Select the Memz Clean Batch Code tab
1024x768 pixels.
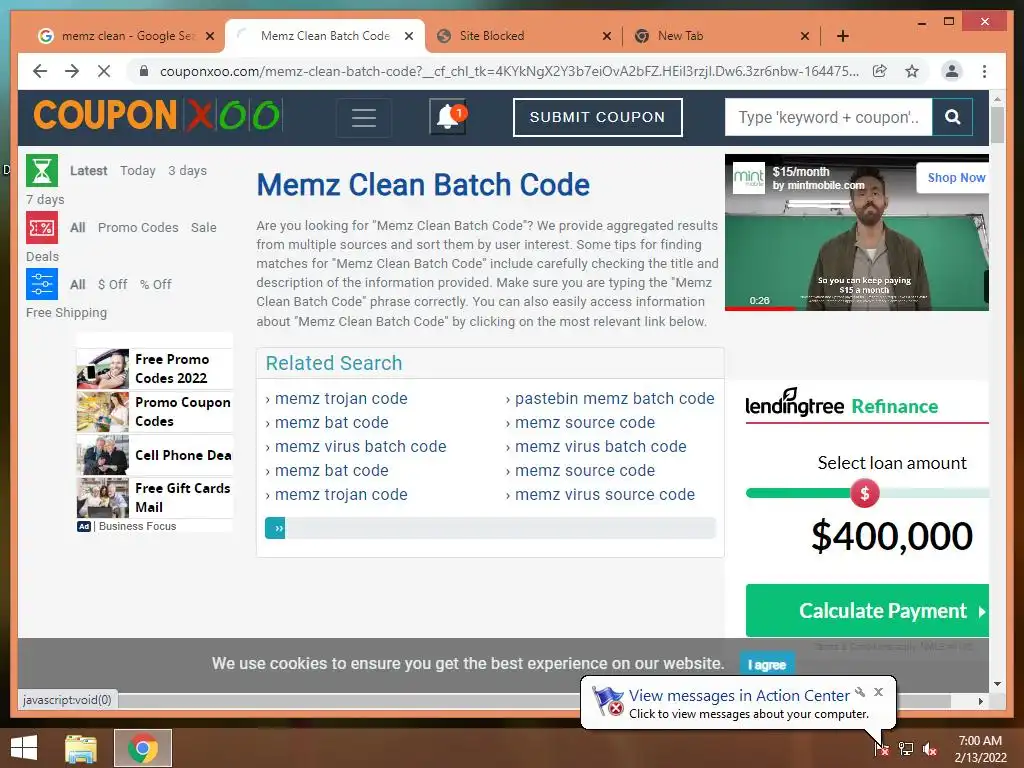(325, 36)
